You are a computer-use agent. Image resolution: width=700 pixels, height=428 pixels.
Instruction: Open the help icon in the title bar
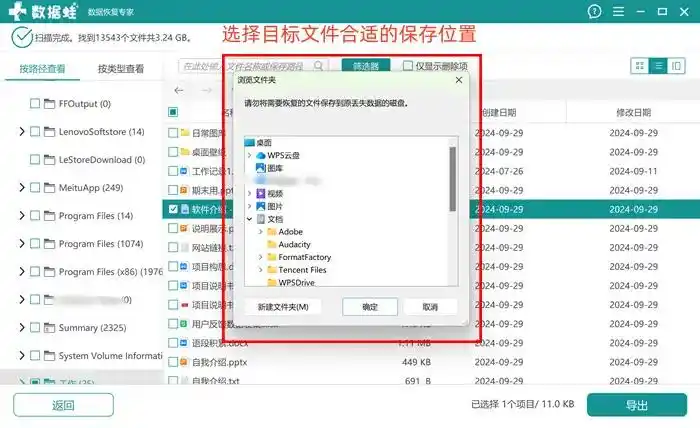coord(595,12)
